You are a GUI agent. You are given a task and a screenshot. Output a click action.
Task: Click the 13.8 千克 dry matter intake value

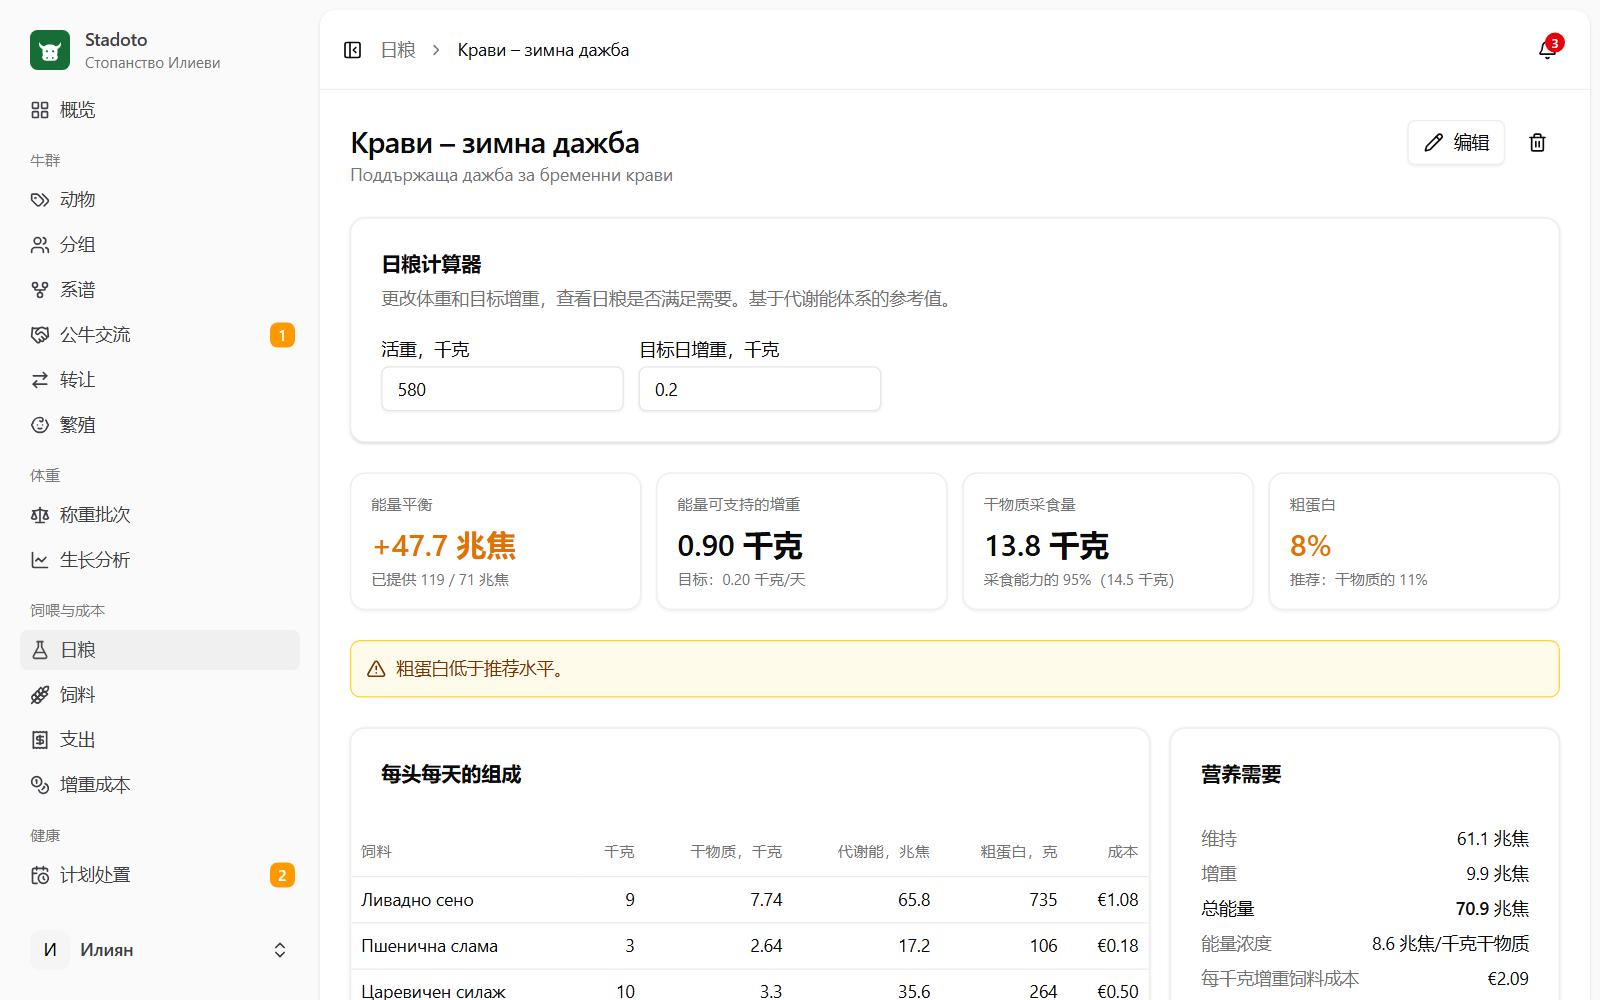pos(1046,546)
